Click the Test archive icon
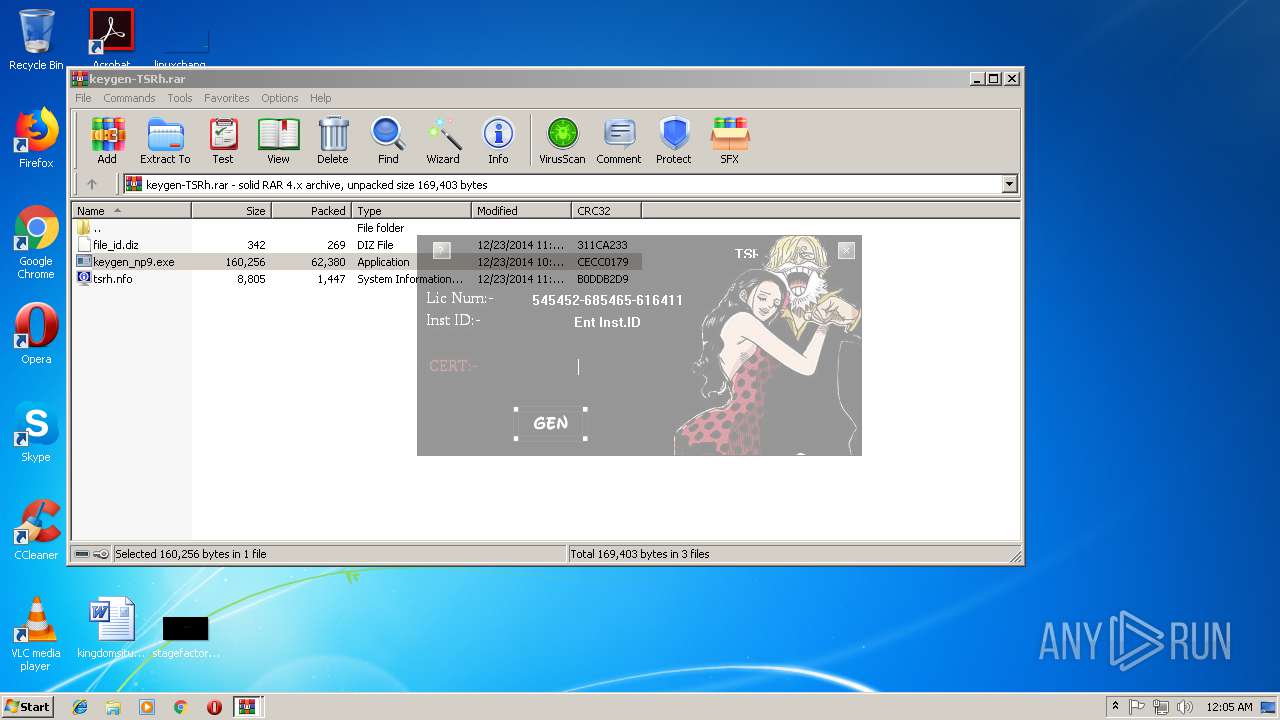The width and height of the screenshot is (1280, 720). click(x=222, y=140)
